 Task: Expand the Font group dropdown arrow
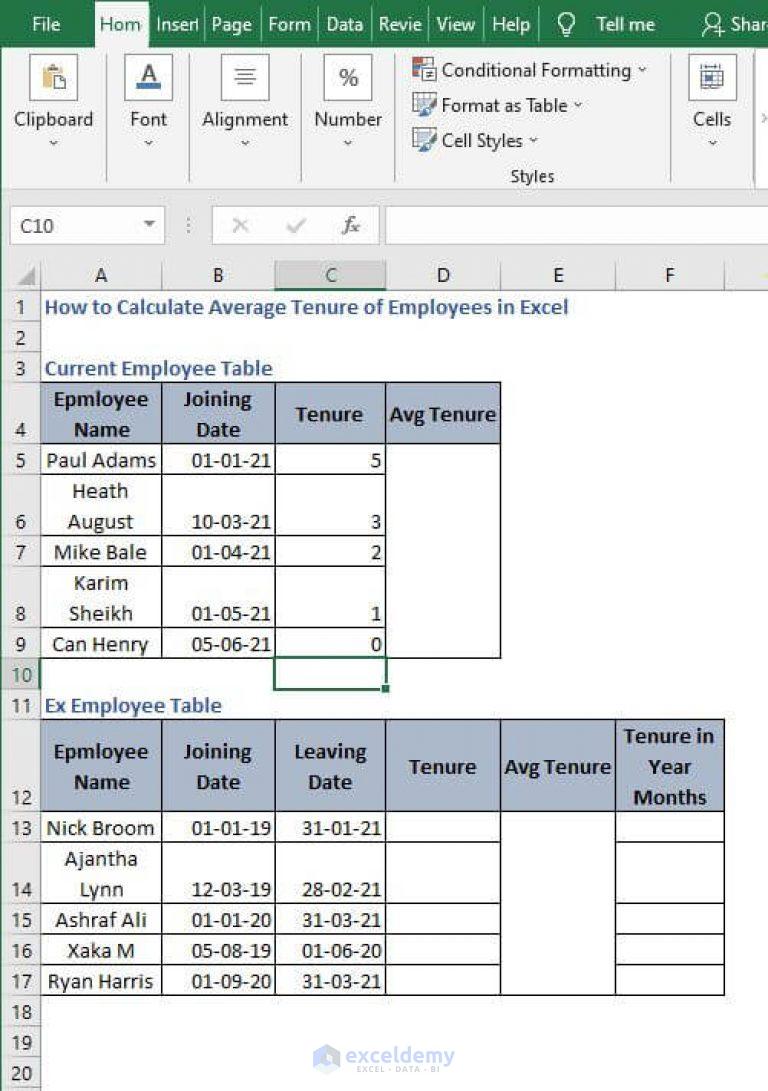(148, 143)
